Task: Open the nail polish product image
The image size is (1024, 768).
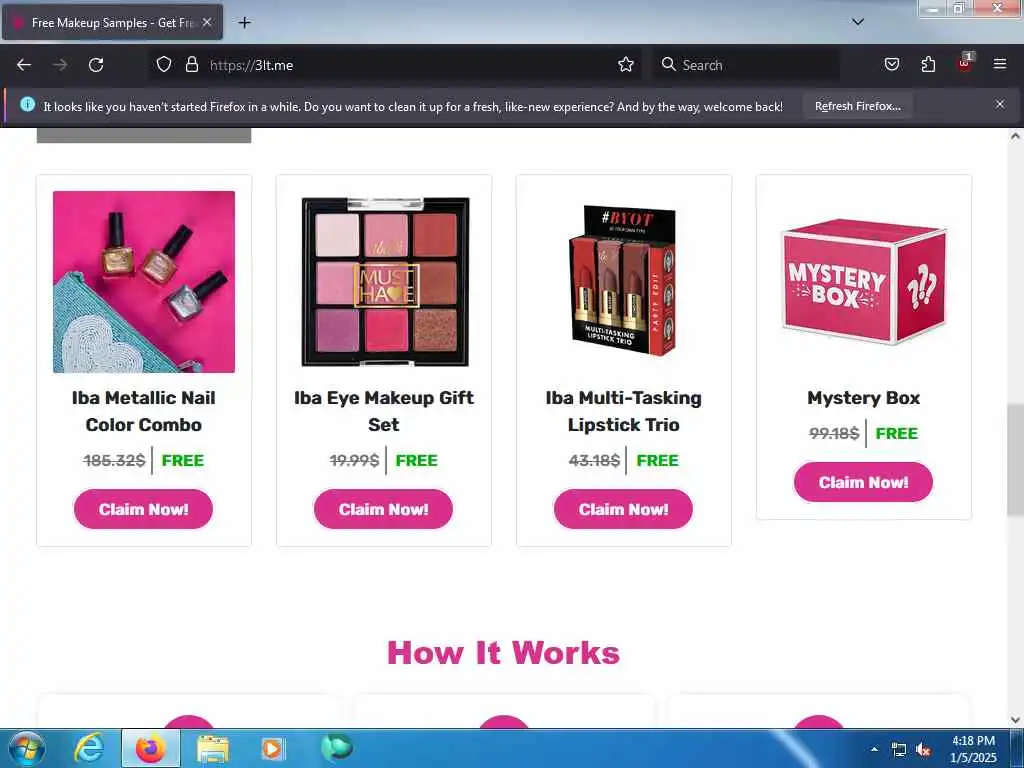Action: point(144,281)
